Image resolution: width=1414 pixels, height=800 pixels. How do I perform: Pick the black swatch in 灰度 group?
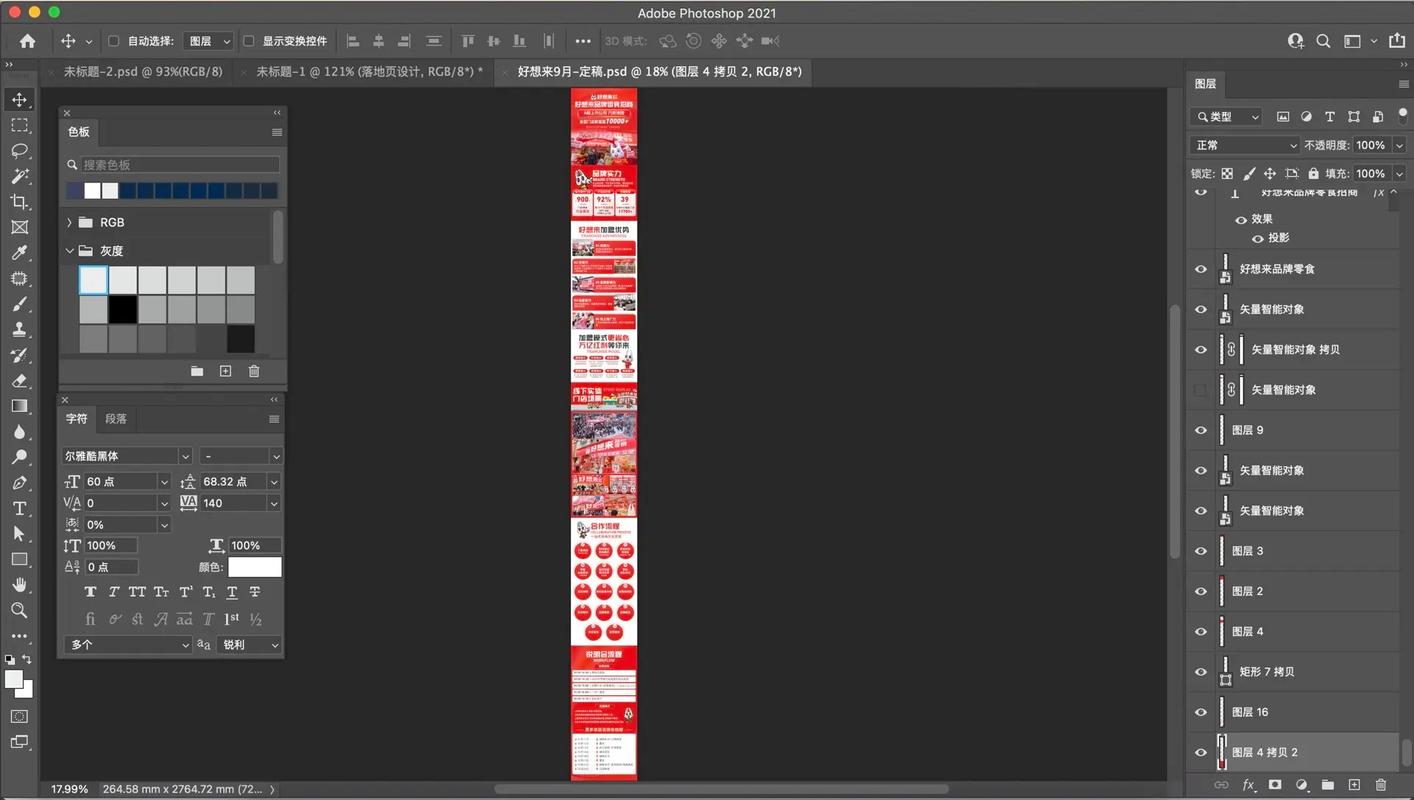tap(123, 310)
